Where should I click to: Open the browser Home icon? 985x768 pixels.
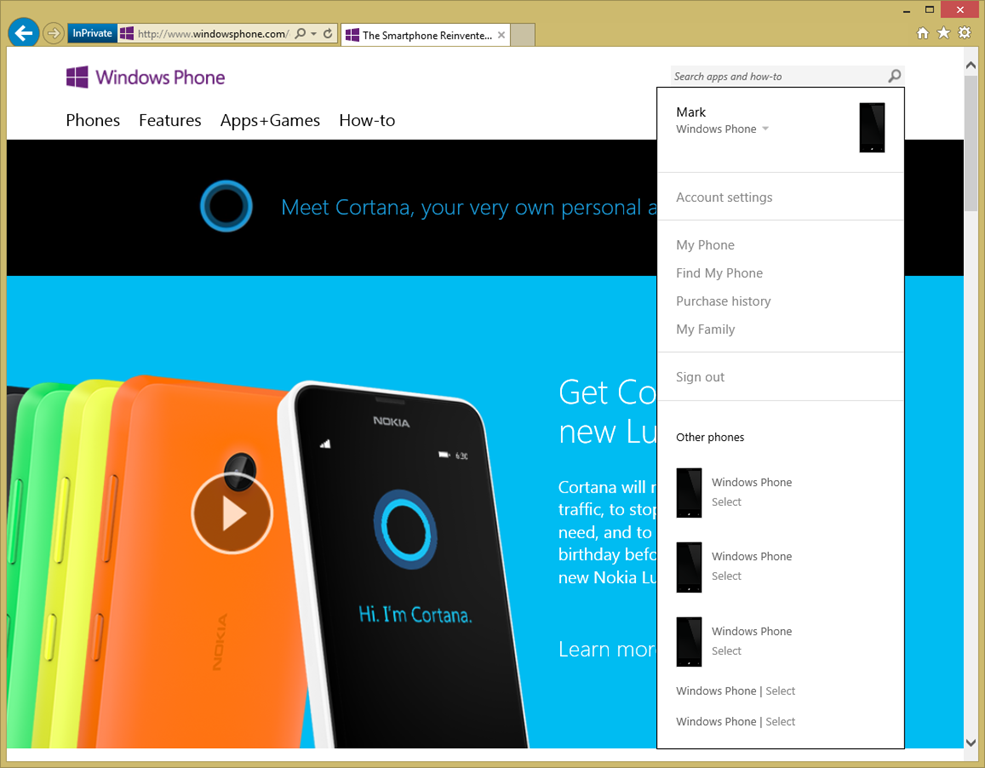click(x=923, y=33)
